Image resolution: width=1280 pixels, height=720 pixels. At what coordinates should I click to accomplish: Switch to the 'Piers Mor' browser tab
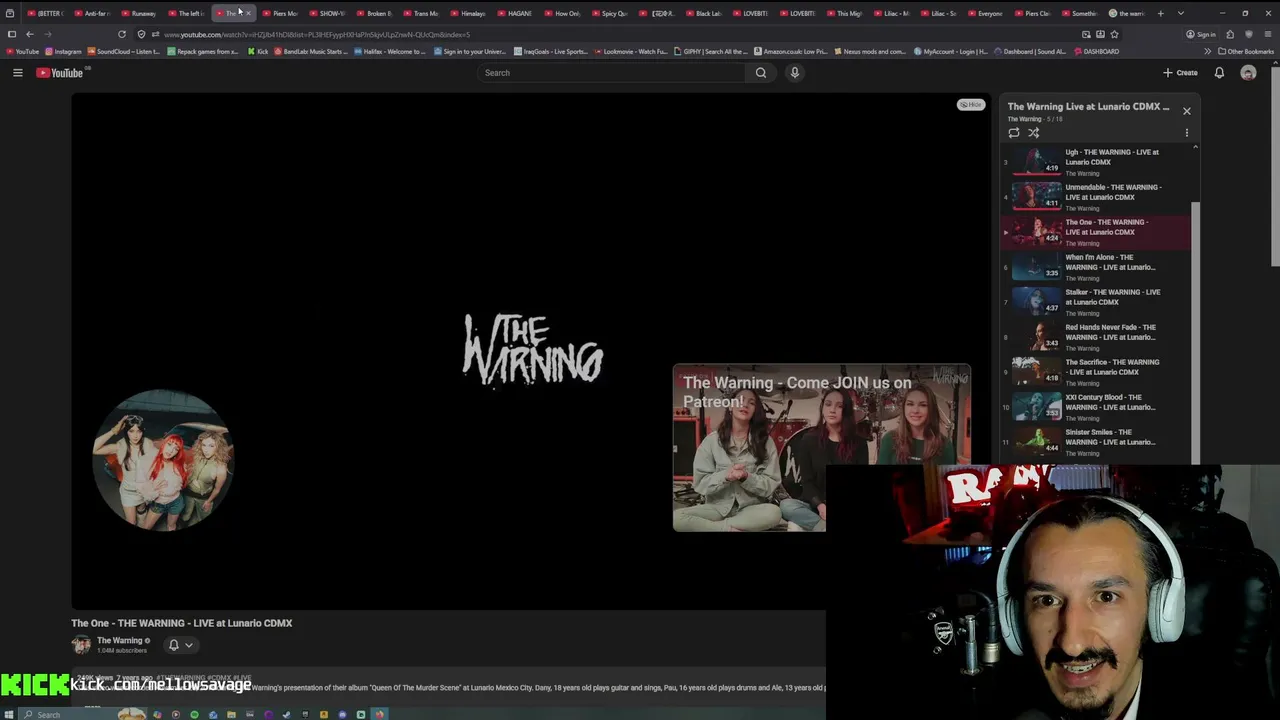(282, 13)
